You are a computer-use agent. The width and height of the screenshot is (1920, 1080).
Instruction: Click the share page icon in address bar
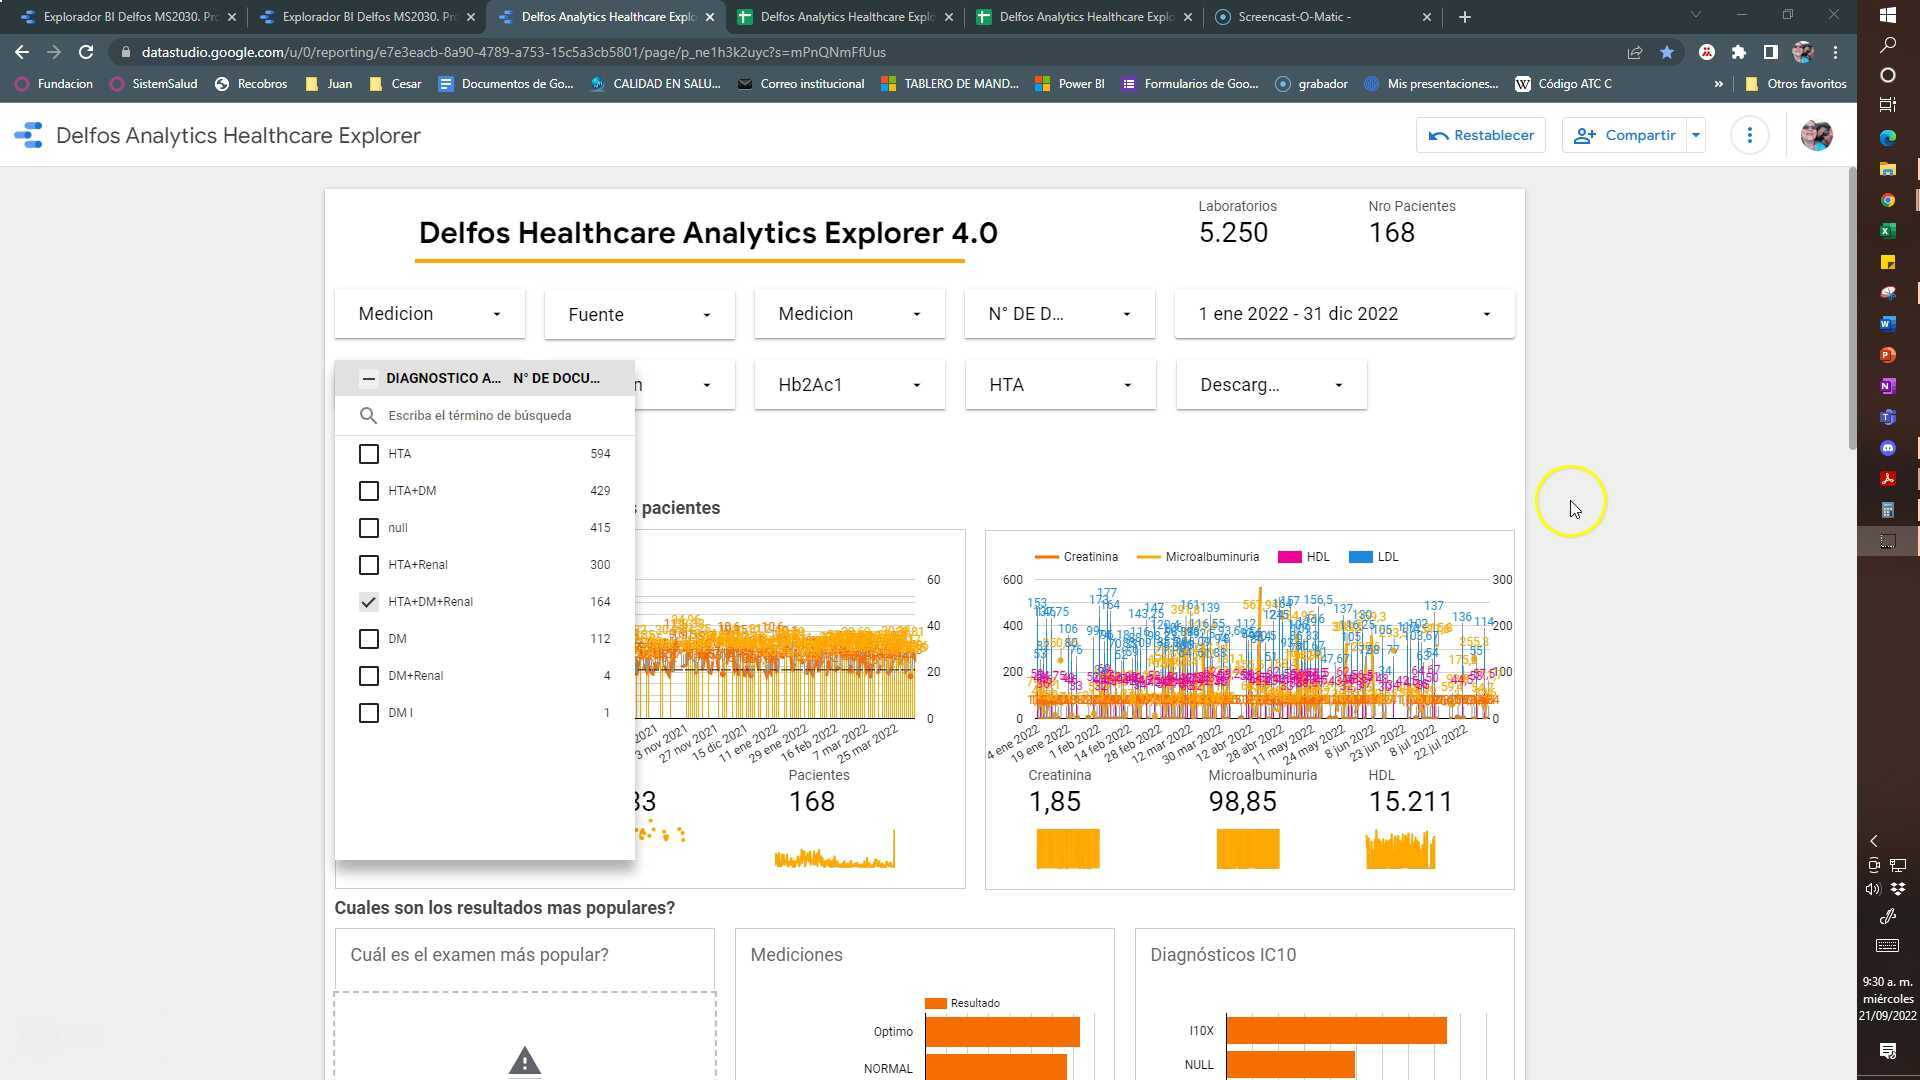(x=1634, y=52)
